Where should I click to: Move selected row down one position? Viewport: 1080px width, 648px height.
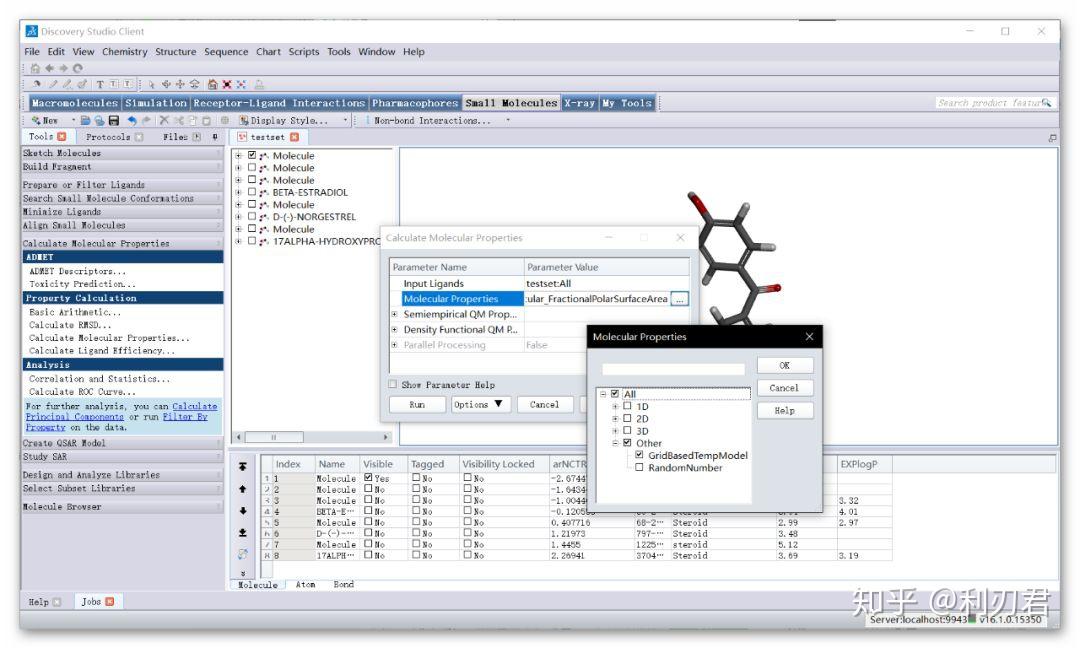[242, 511]
